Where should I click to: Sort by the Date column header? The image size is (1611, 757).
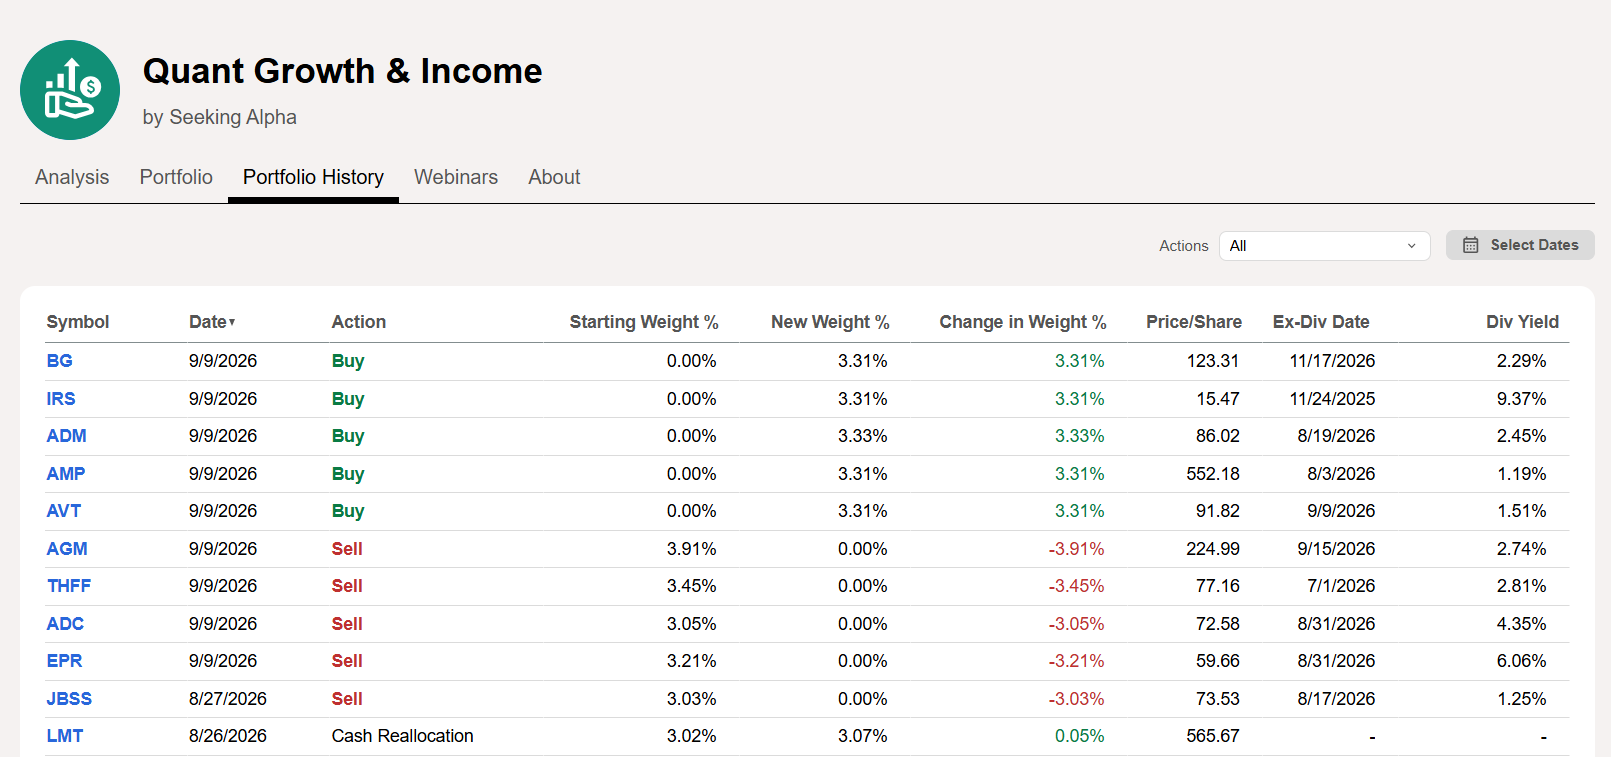[x=212, y=322]
